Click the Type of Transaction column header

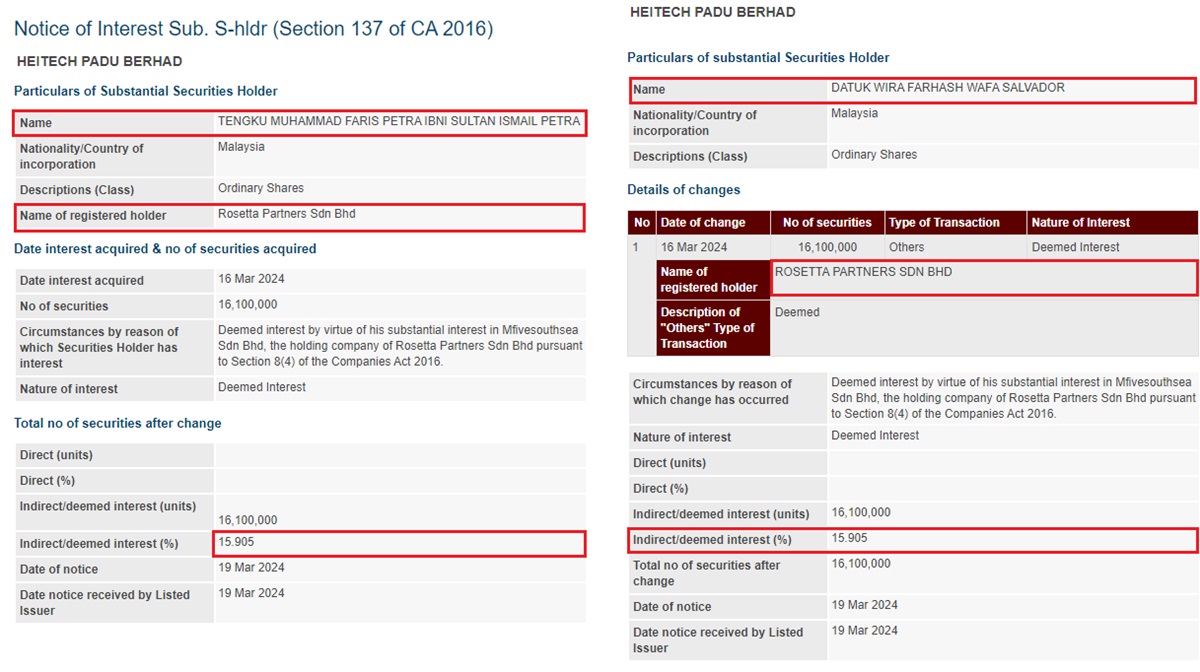tap(944, 223)
